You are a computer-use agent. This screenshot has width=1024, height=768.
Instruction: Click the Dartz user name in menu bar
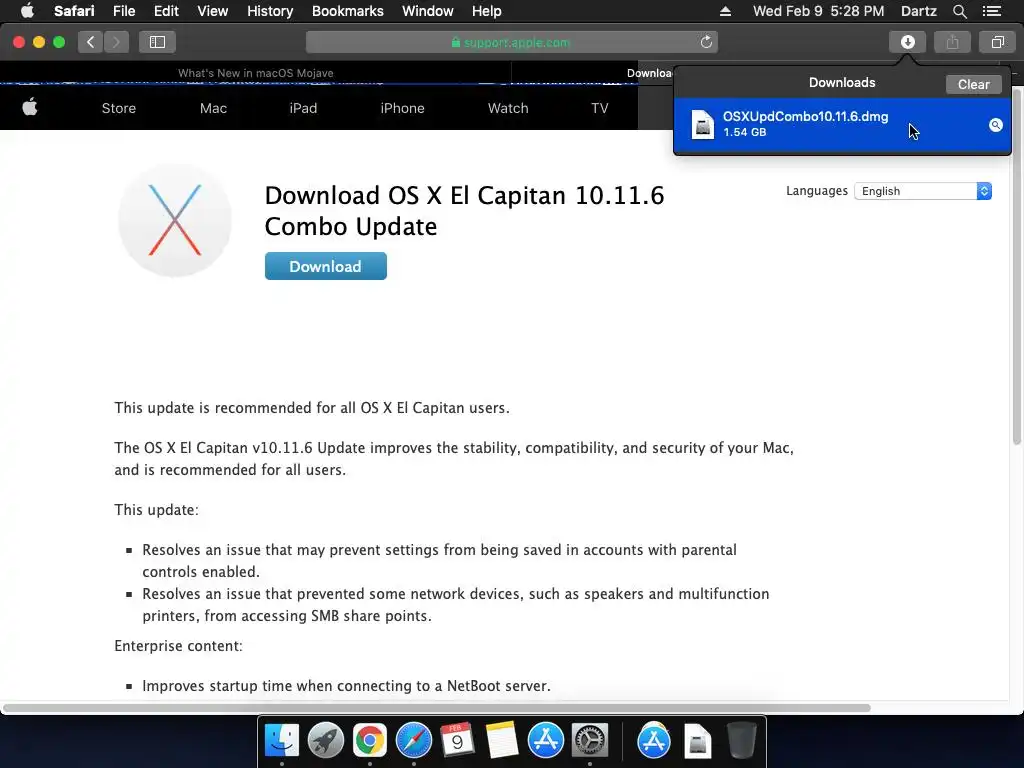point(918,11)
